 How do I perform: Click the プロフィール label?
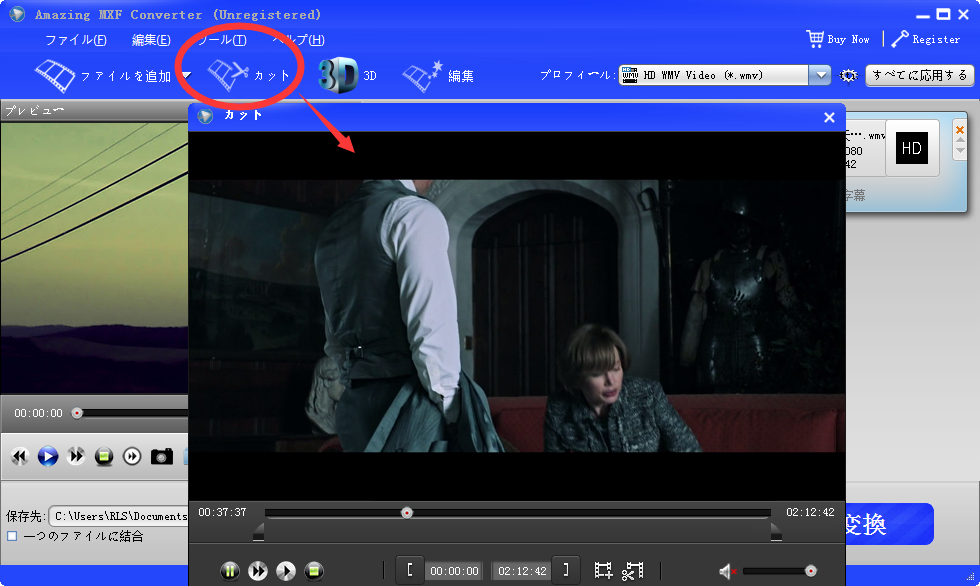click(x=577, y=75)
